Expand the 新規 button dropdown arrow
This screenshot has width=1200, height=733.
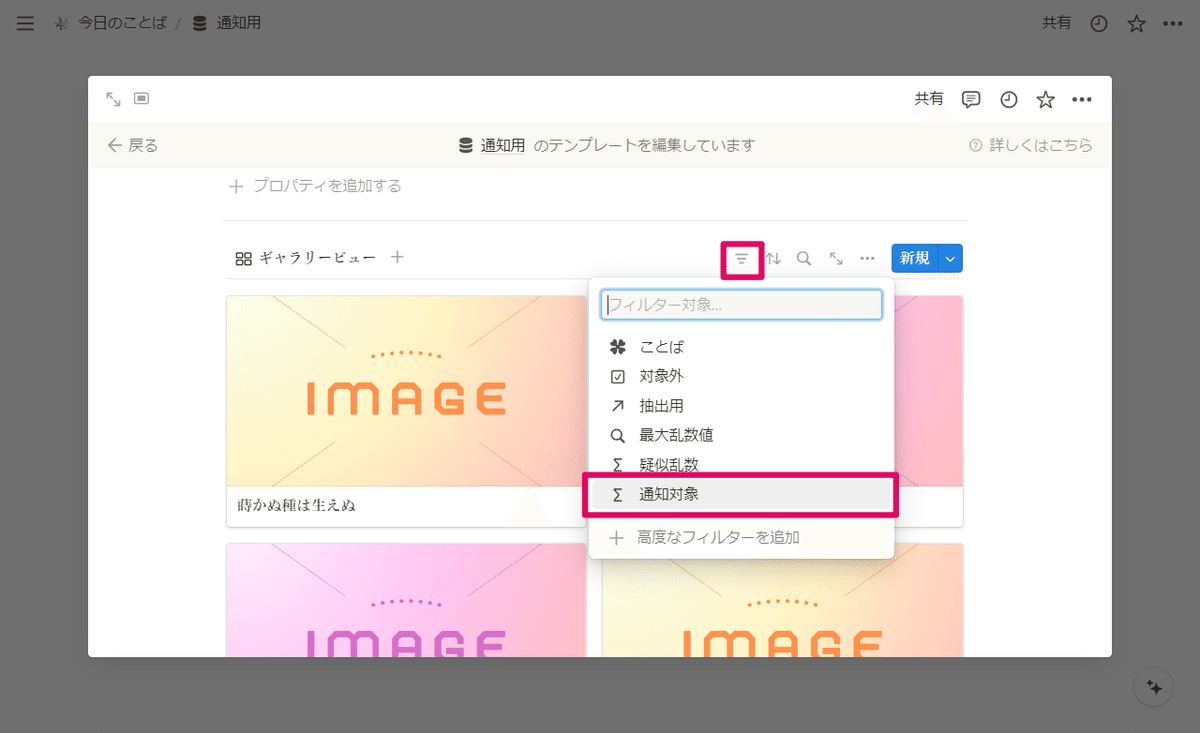(950, 258)
